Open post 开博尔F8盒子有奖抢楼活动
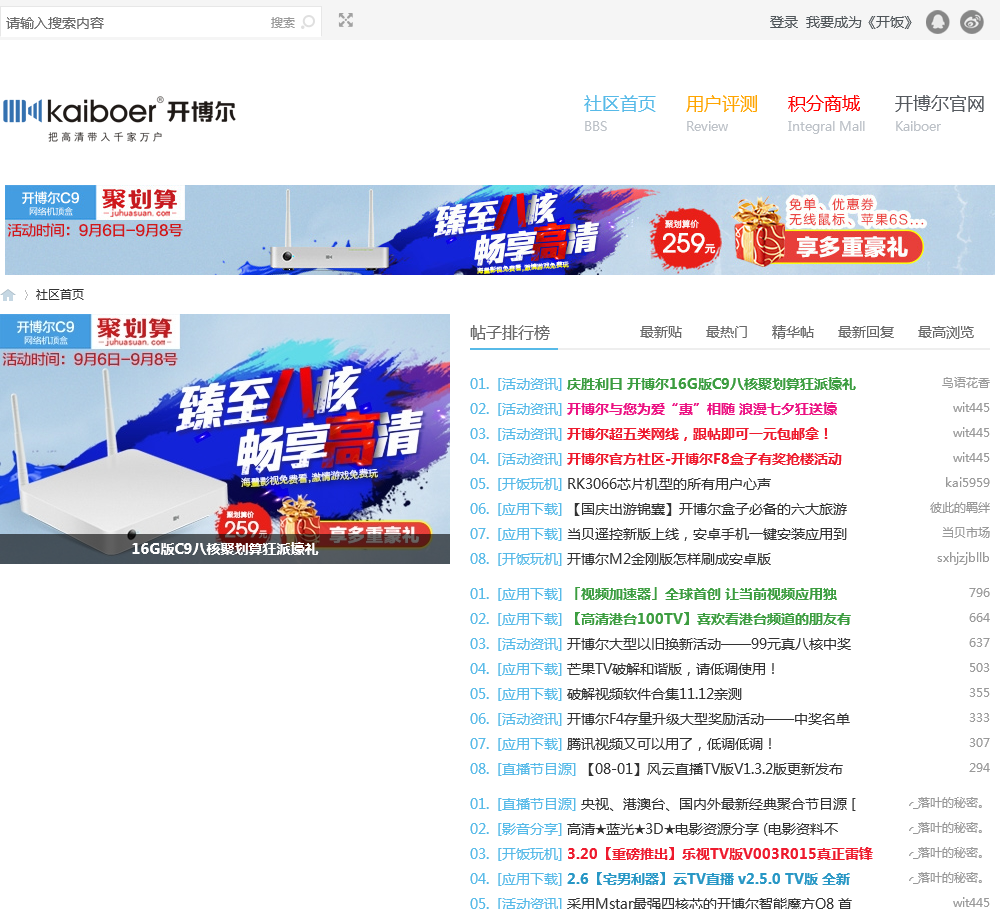1000x909 pixels. [x=704, y=459]
